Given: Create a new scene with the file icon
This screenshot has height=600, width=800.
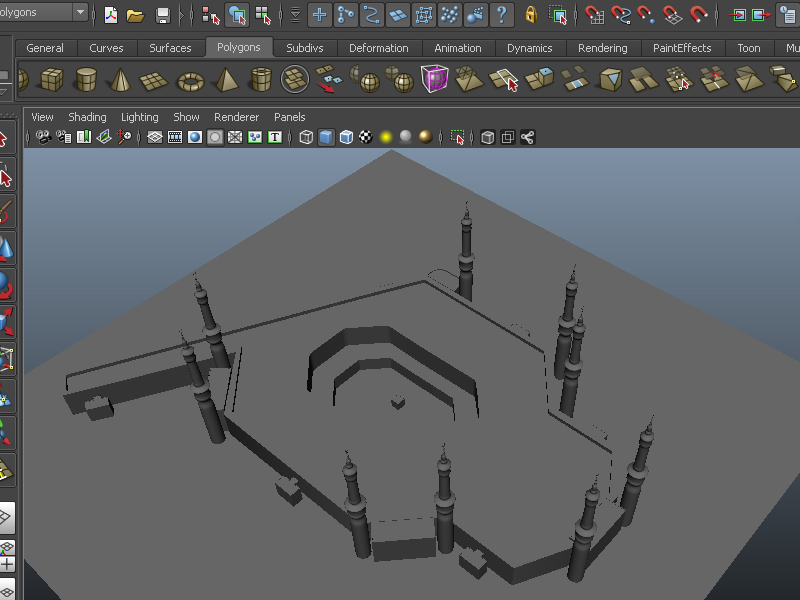Looking at the screenshot, I should (111, 15).
